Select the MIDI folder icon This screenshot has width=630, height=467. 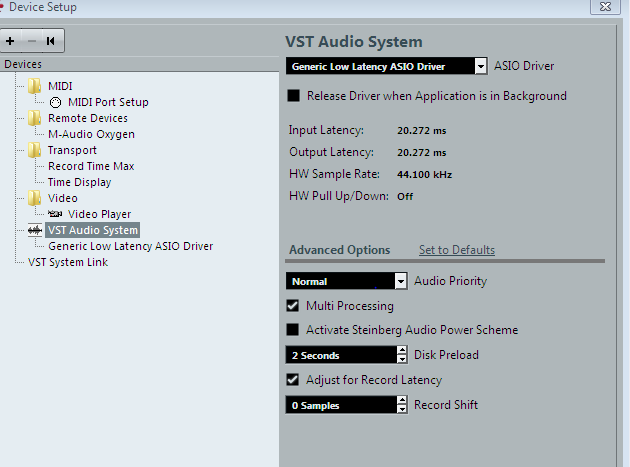click(x=35, y=86)
